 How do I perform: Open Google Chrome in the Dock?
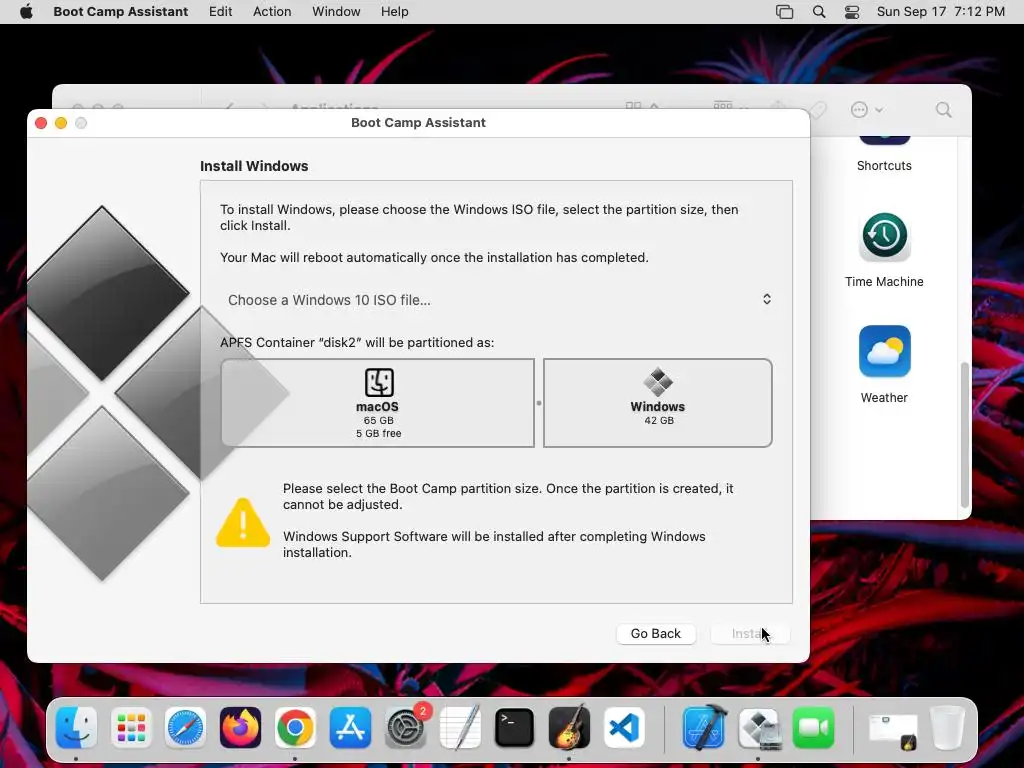pos(295,727)
